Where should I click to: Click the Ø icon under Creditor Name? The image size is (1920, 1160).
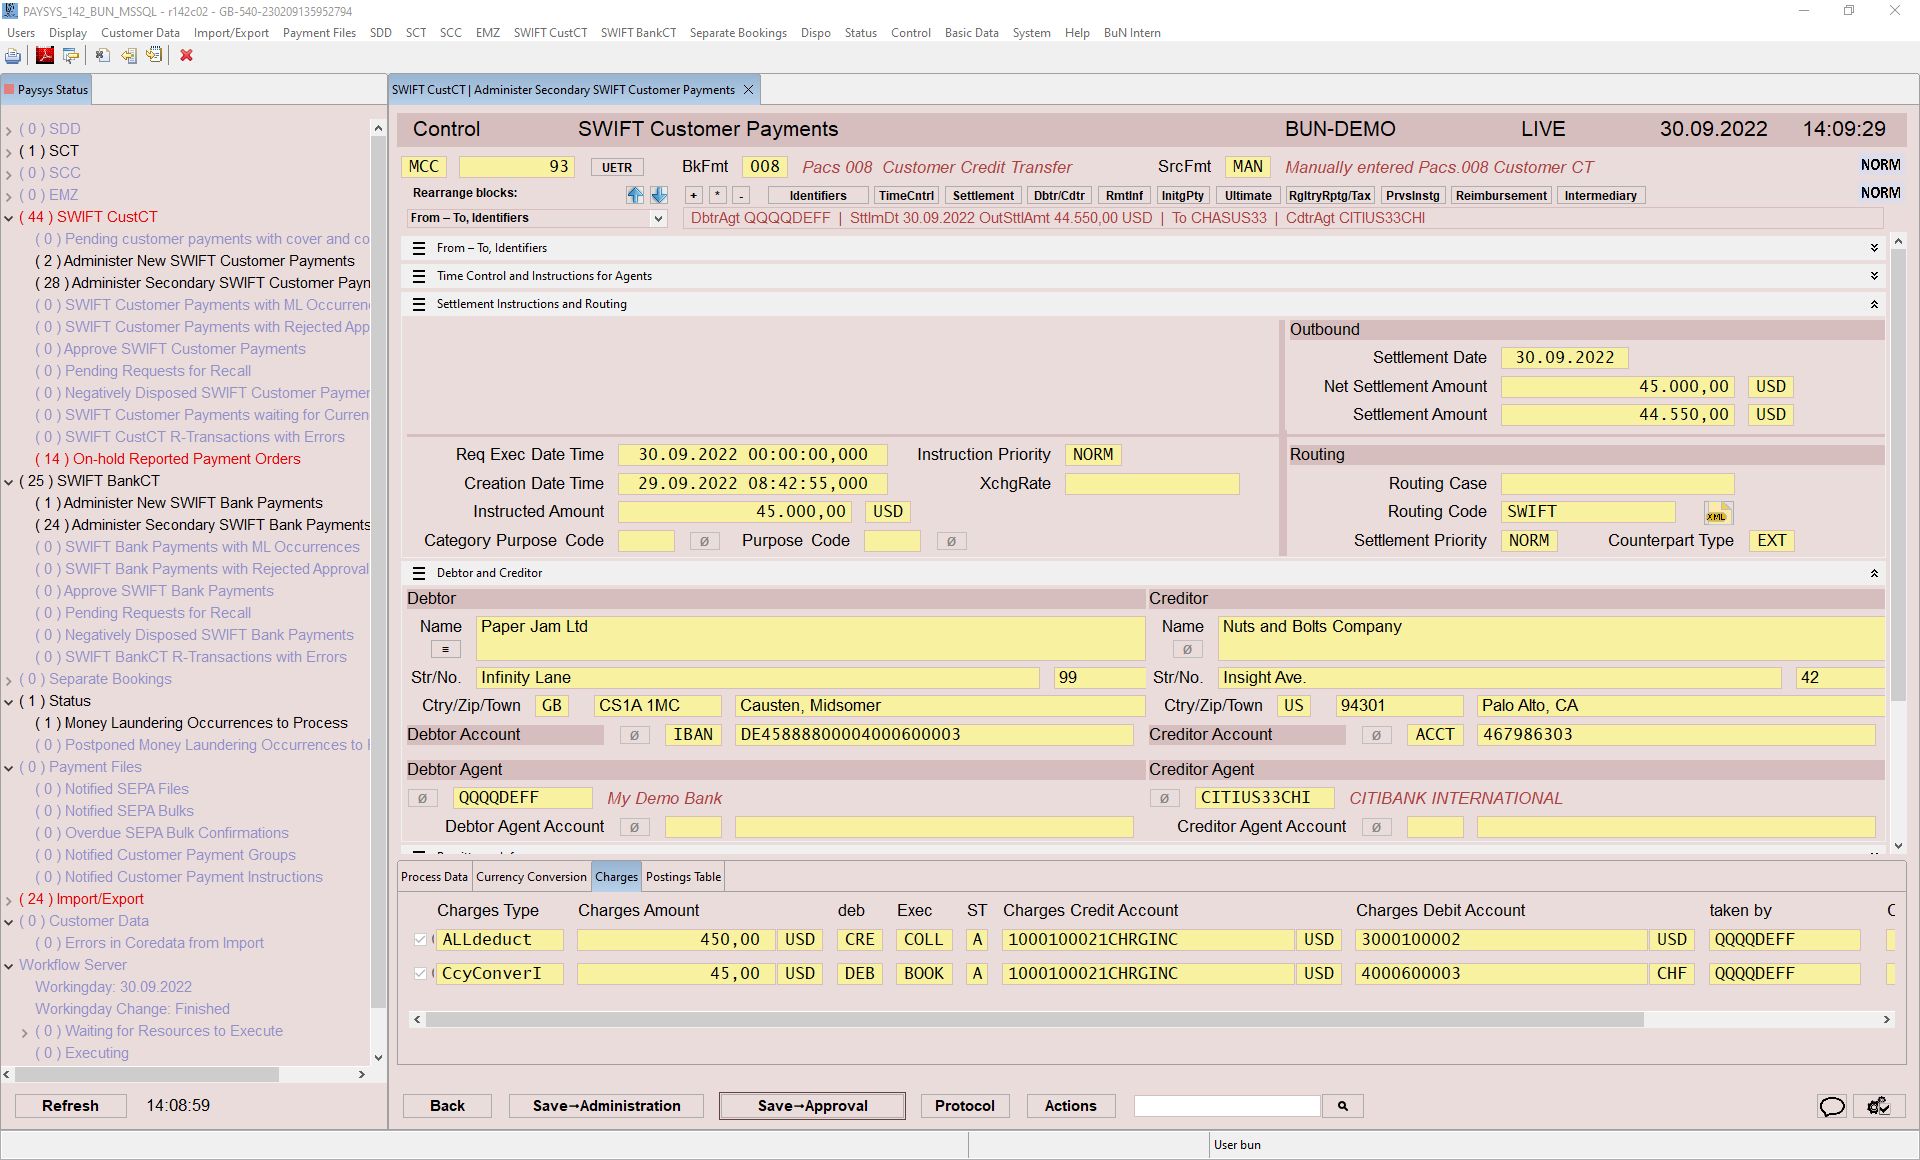(1187, 650)
